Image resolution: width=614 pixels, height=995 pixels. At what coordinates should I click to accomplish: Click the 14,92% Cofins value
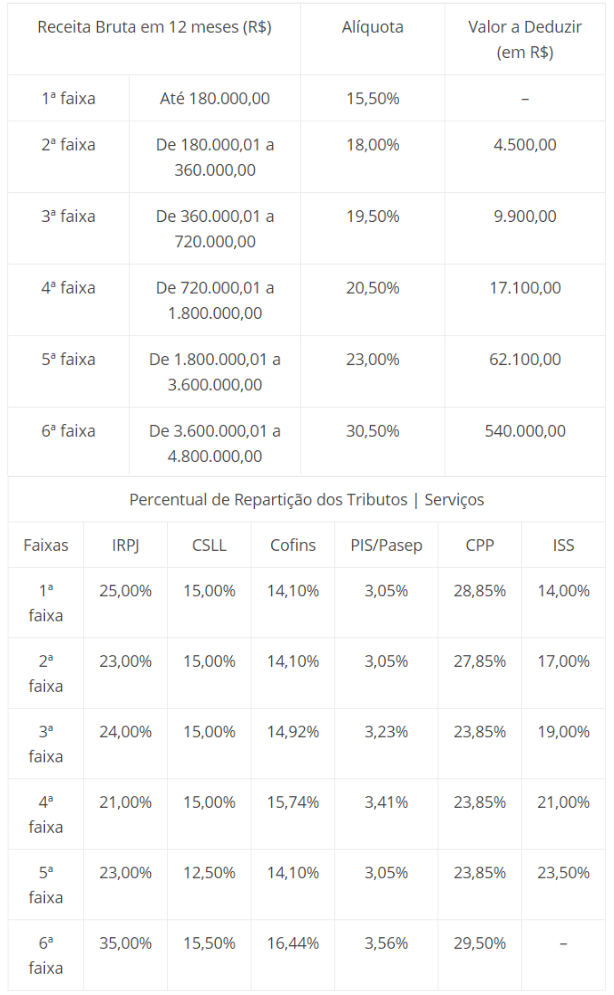(x=293, y=732)
